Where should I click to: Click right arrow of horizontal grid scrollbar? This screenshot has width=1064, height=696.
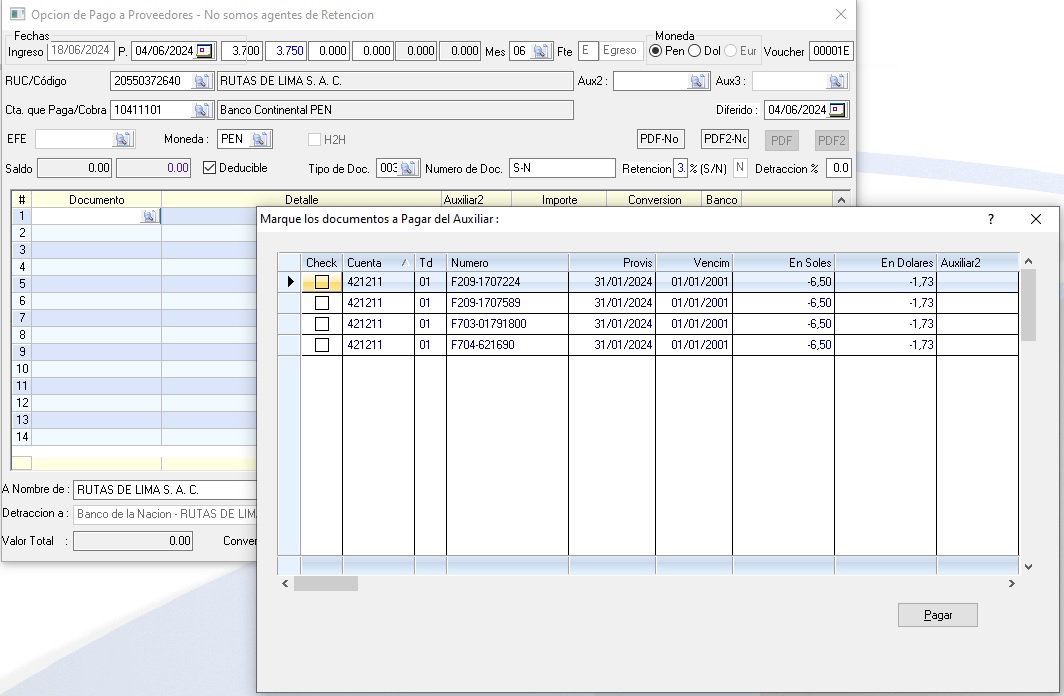coord(1012,583)
